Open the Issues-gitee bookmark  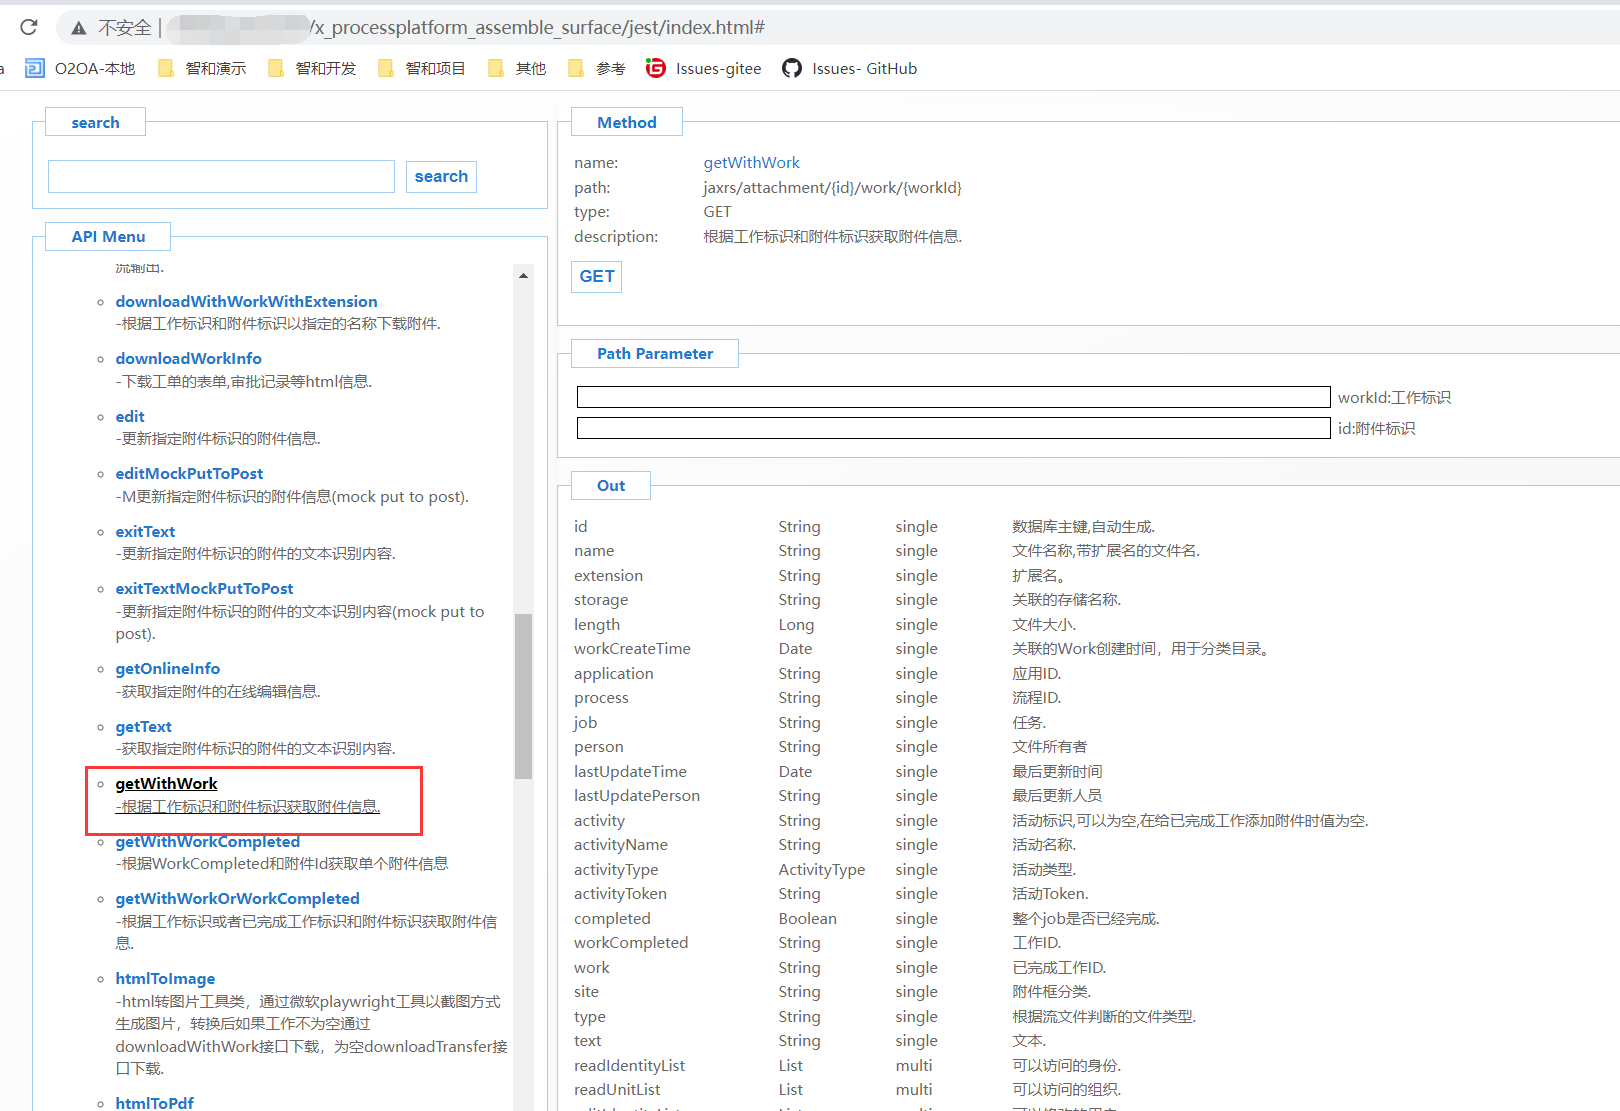point(704,68)
